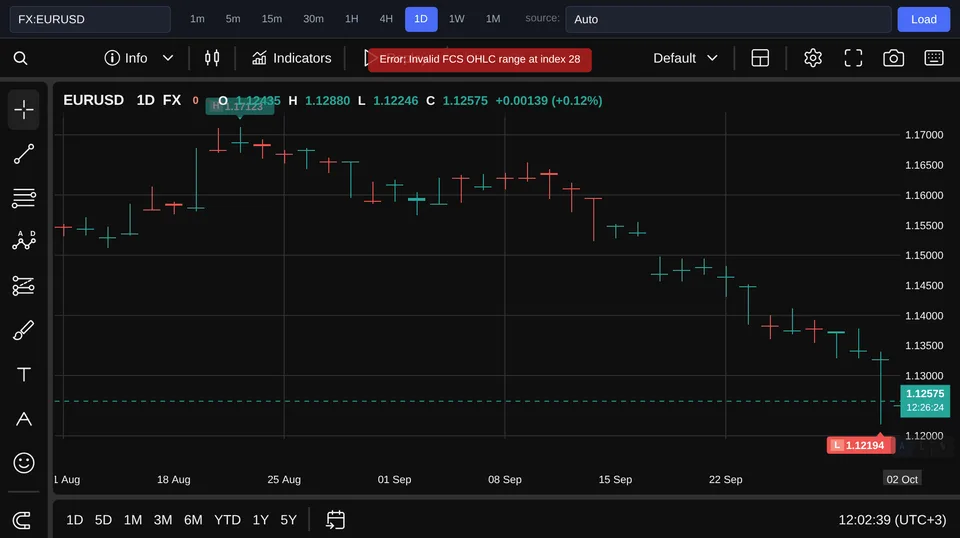The height and width of the screenshot is (538, 960).
Task: Set bottom range to 5D
Action: pos(103,520)
